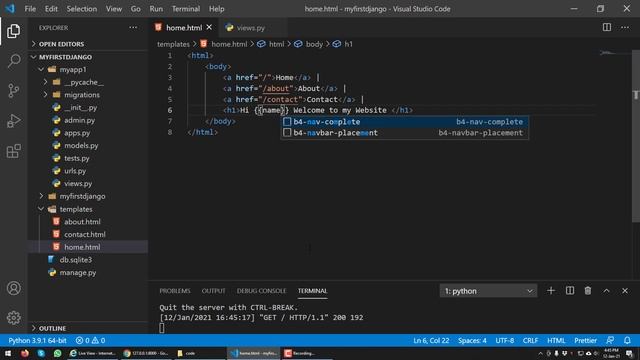
Task: Open the Source Control view icon
Action: 13,91
